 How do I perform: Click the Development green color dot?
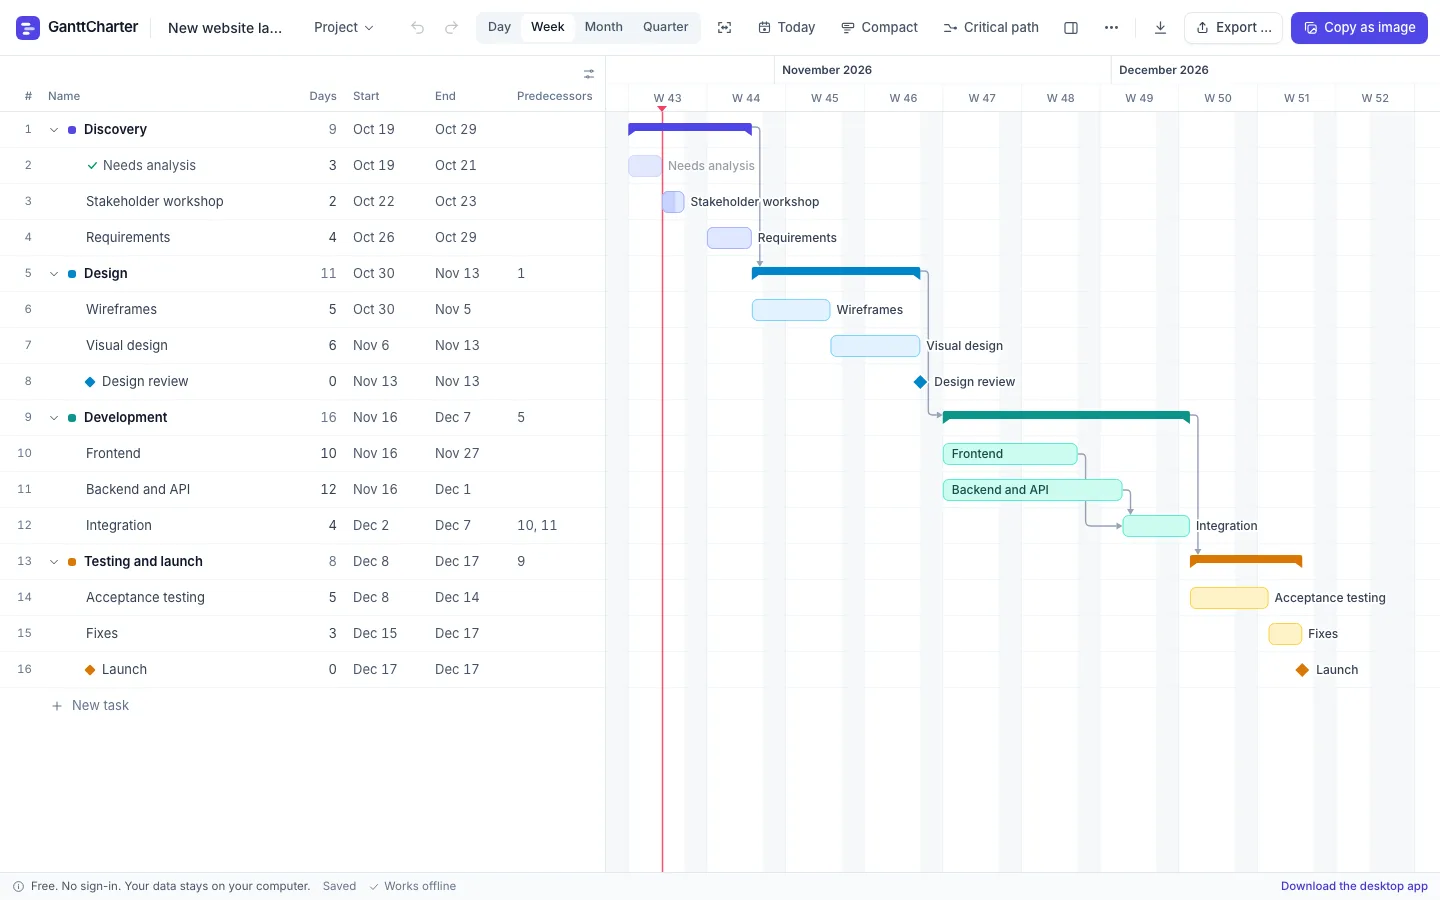(x=72, y=418)
